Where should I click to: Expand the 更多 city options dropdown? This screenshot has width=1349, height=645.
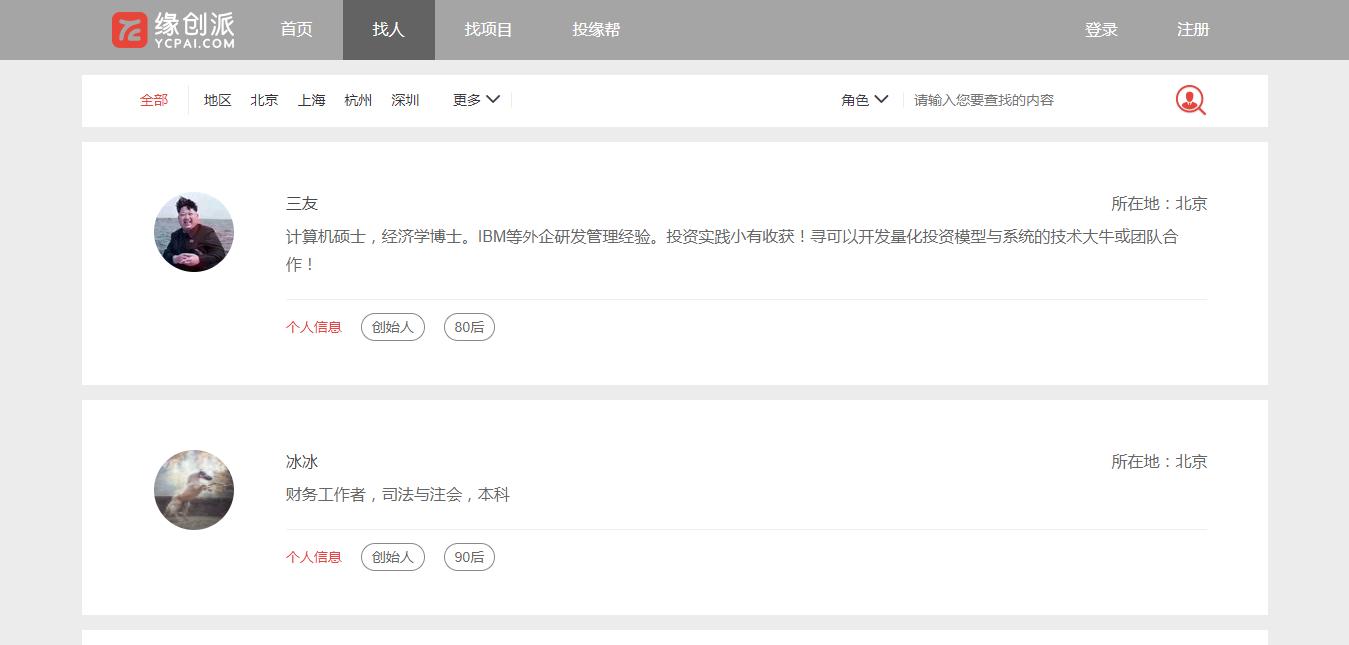474,99
